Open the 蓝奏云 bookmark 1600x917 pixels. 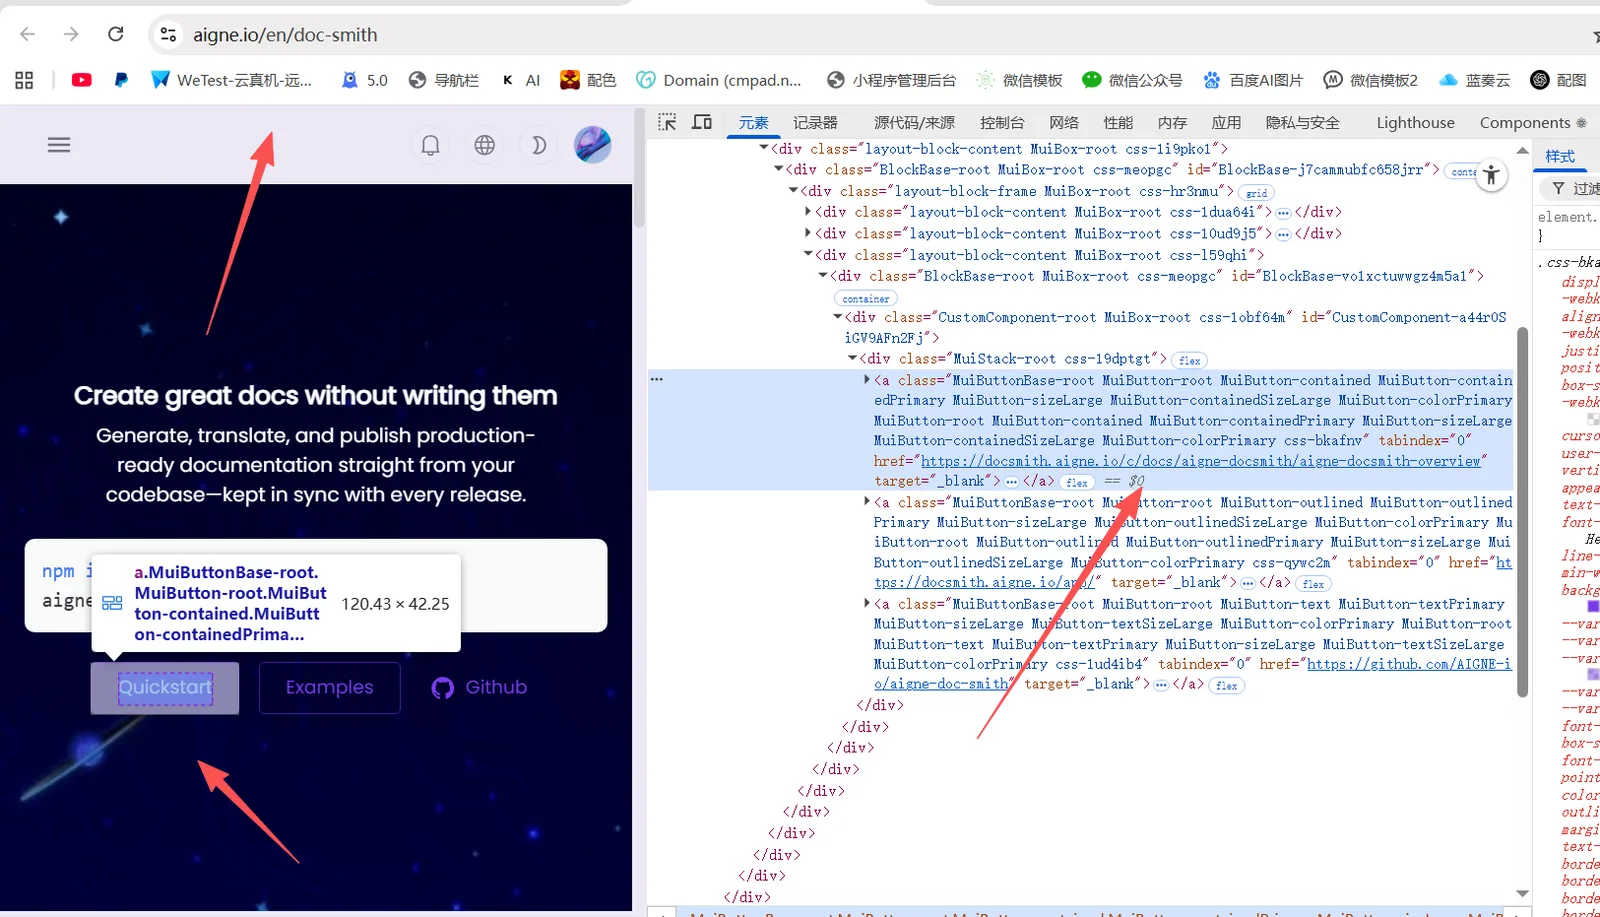[1474, 80]
